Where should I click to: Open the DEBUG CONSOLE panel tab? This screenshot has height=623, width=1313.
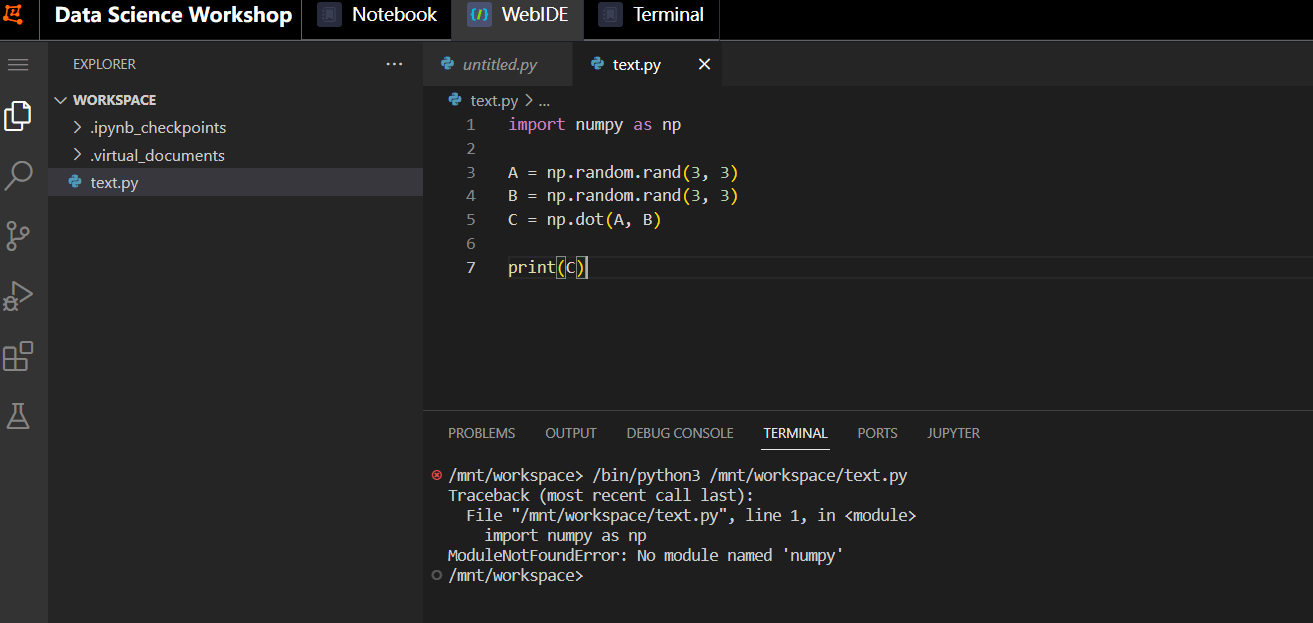tap(680, 433)
